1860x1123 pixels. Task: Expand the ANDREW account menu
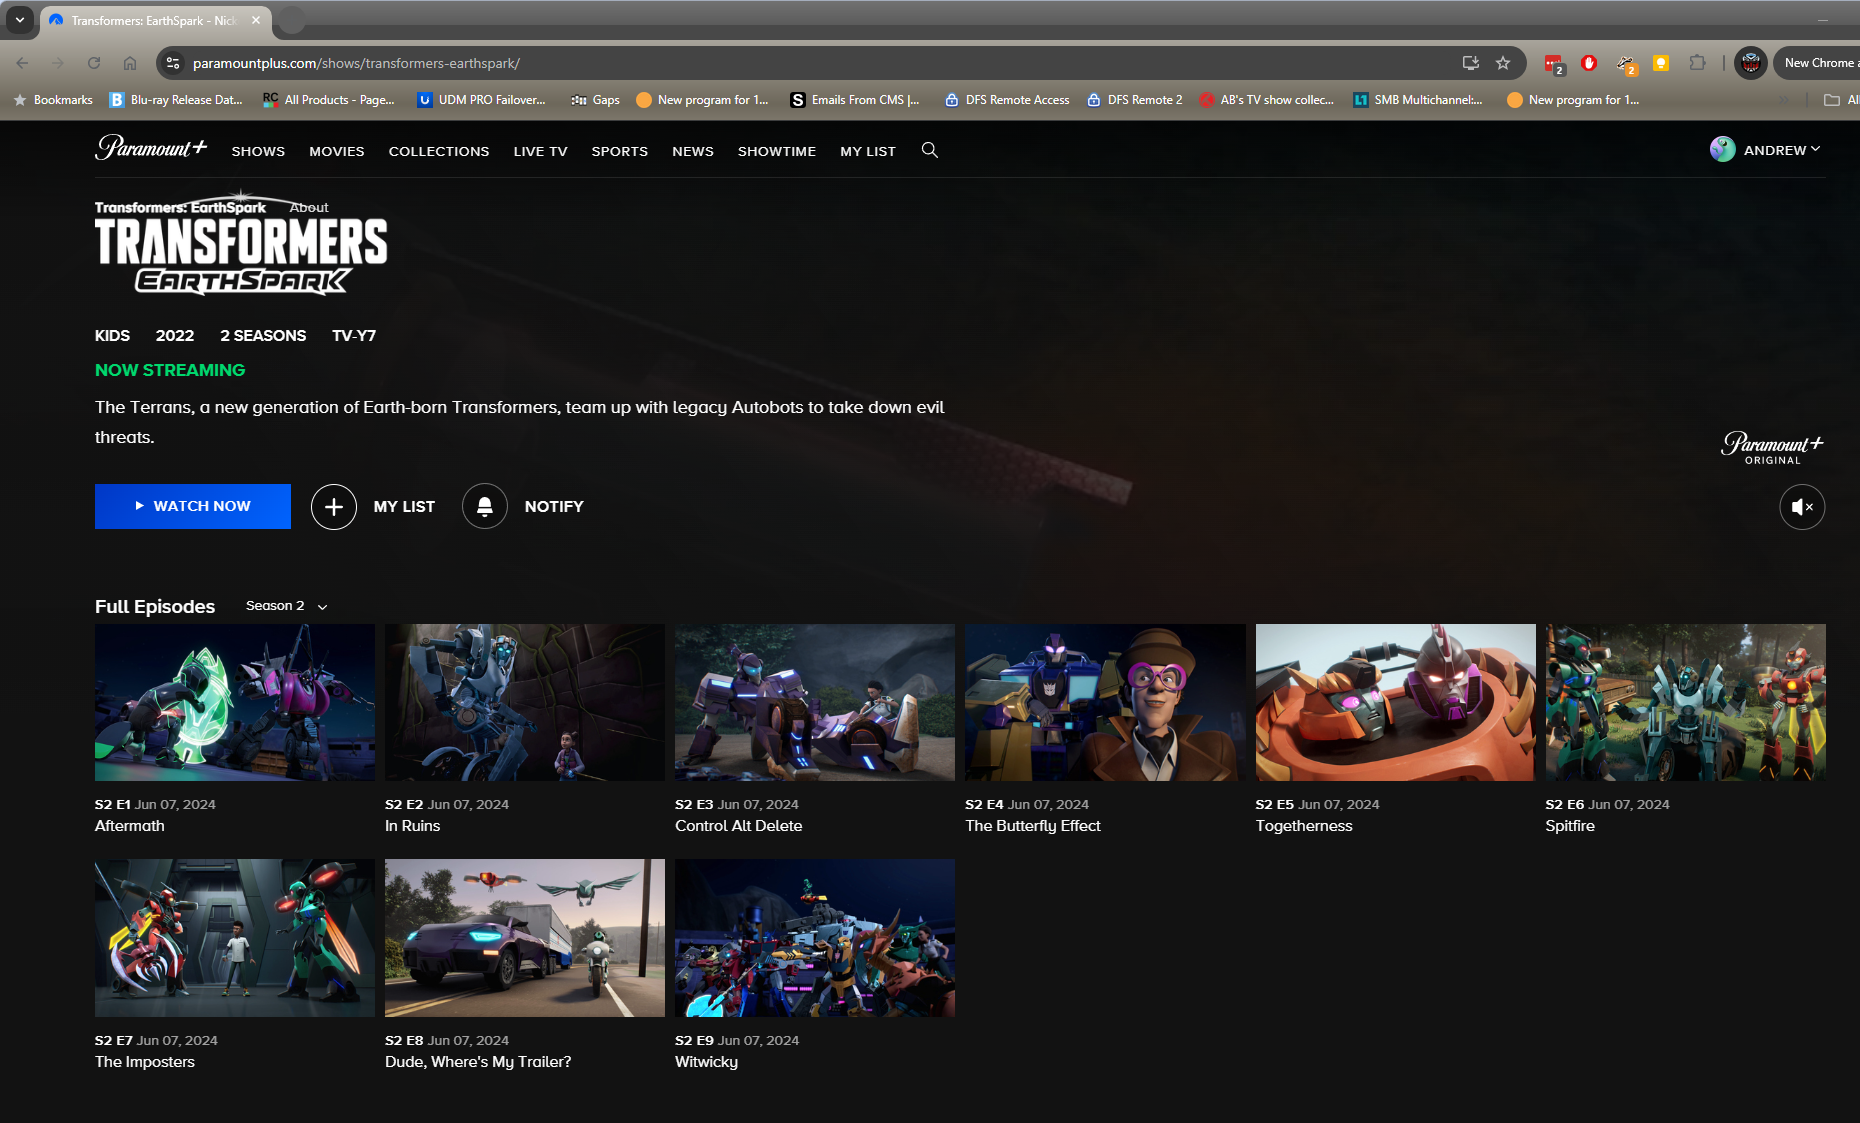pos(1782,150)
